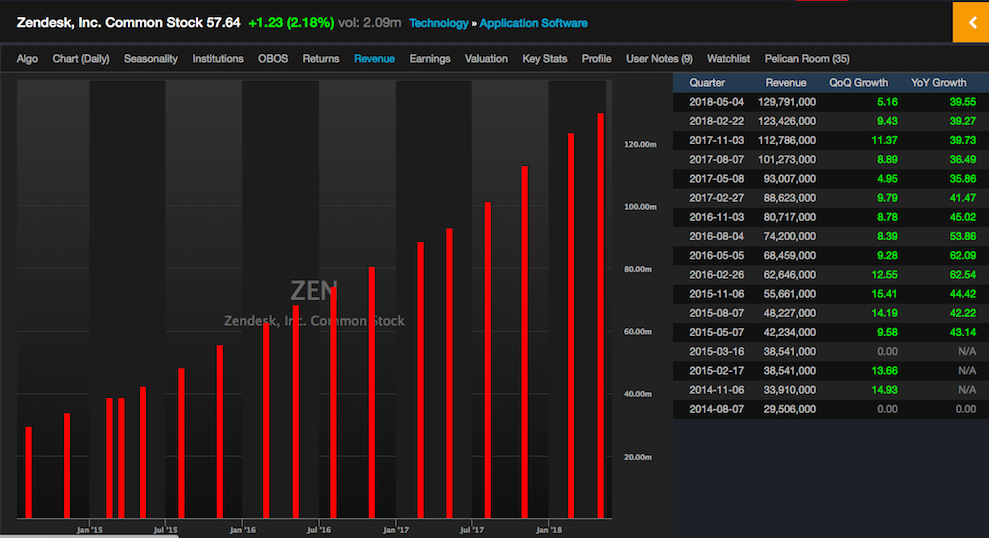
Task: Click the 80.00m y-axis label
Action: click(x=638, y=269)
